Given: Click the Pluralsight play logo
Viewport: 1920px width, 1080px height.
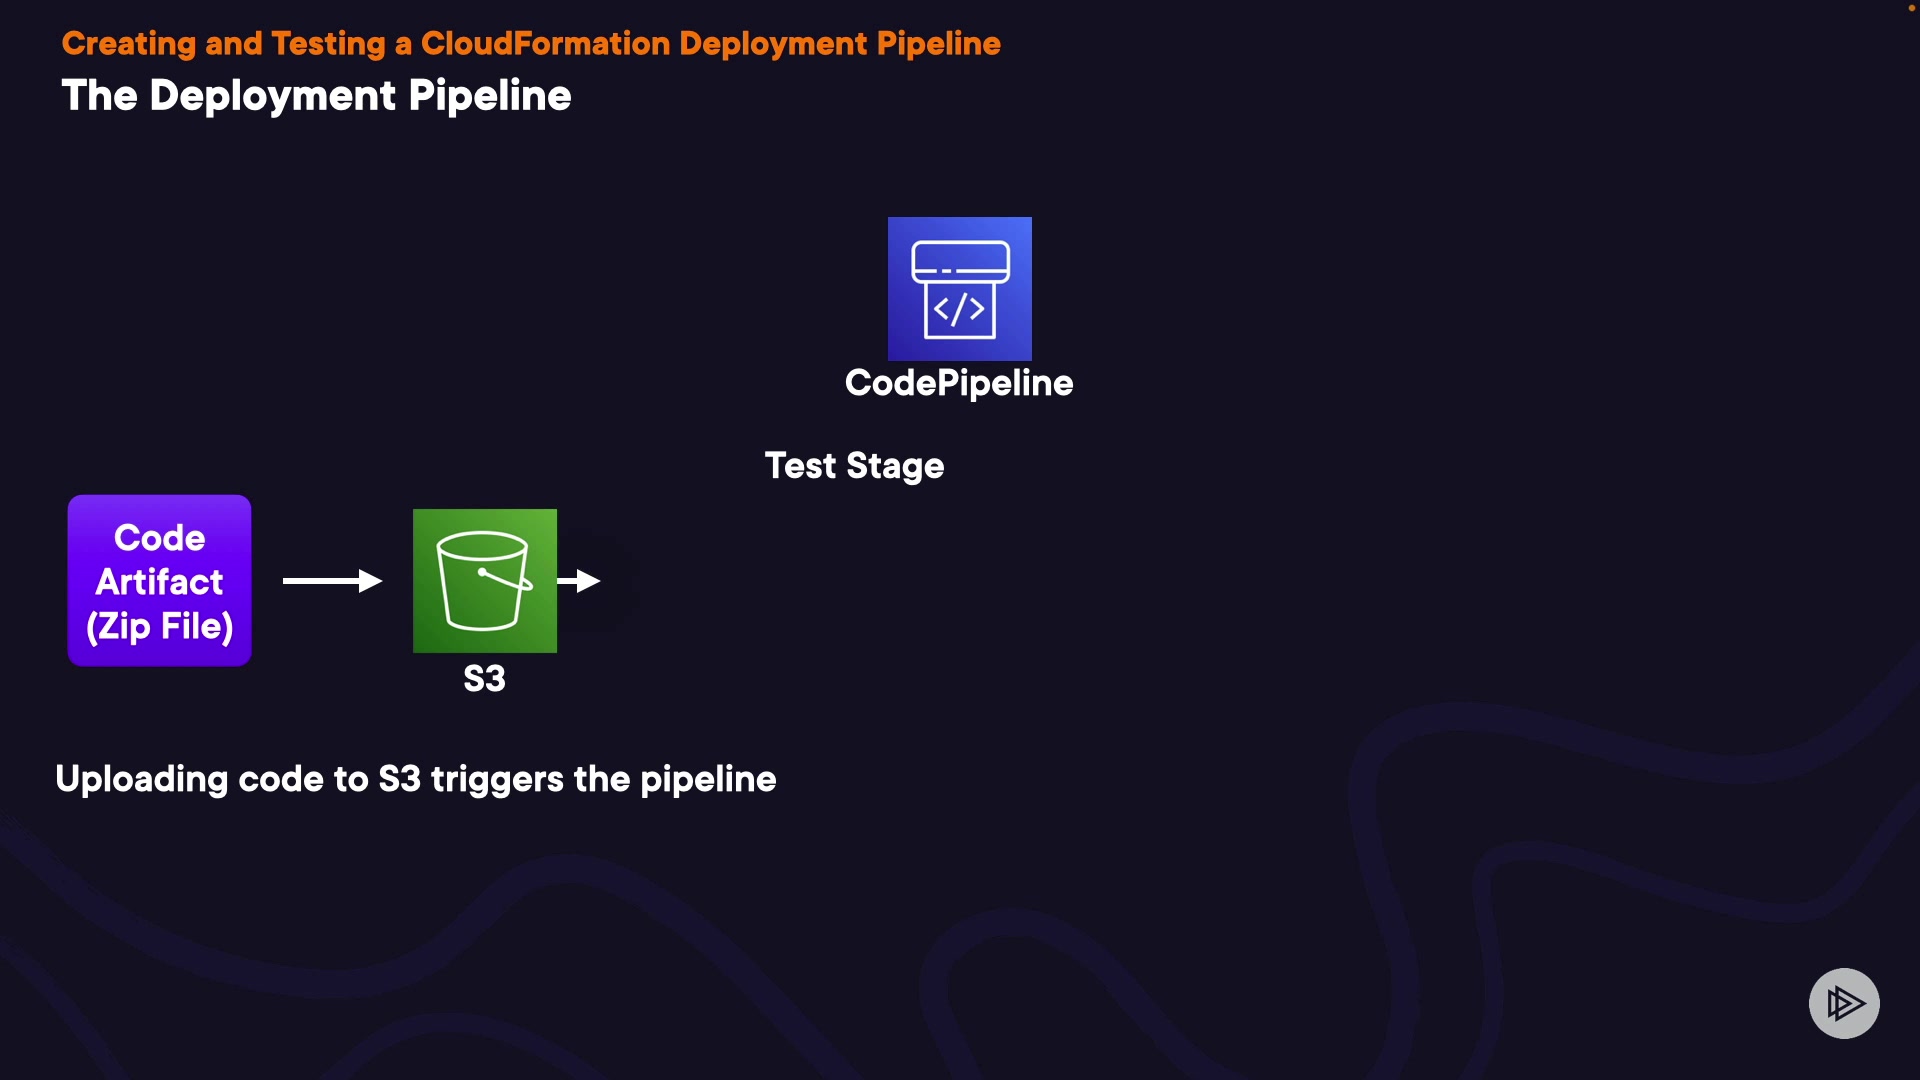Looking at the screenshot, I should tap(1843, 1003).
